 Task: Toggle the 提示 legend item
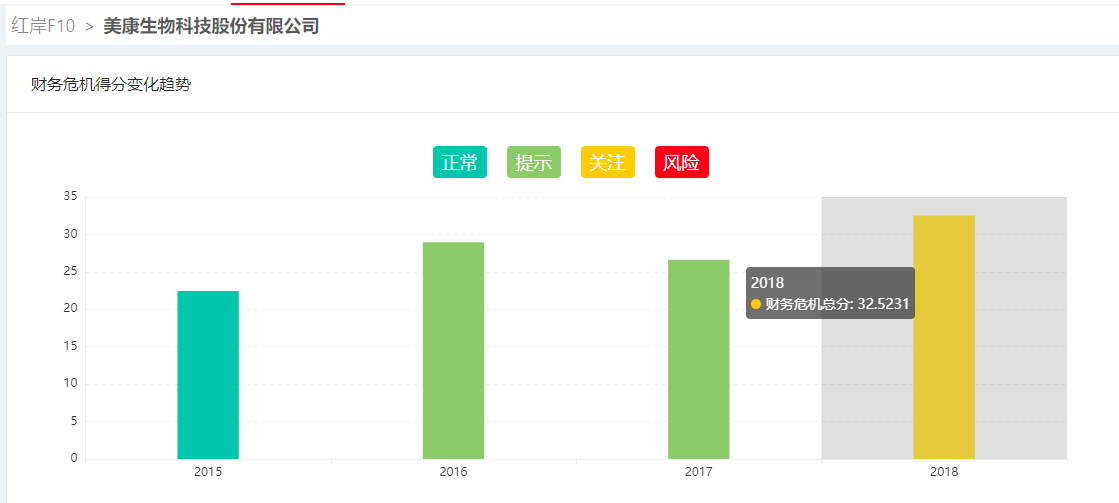(x=534, y=162)
